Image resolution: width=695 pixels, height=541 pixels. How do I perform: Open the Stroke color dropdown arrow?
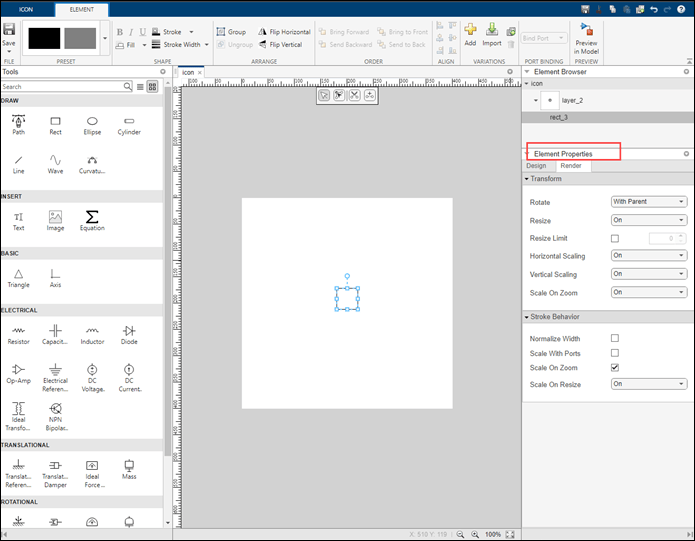pos(191,32)
